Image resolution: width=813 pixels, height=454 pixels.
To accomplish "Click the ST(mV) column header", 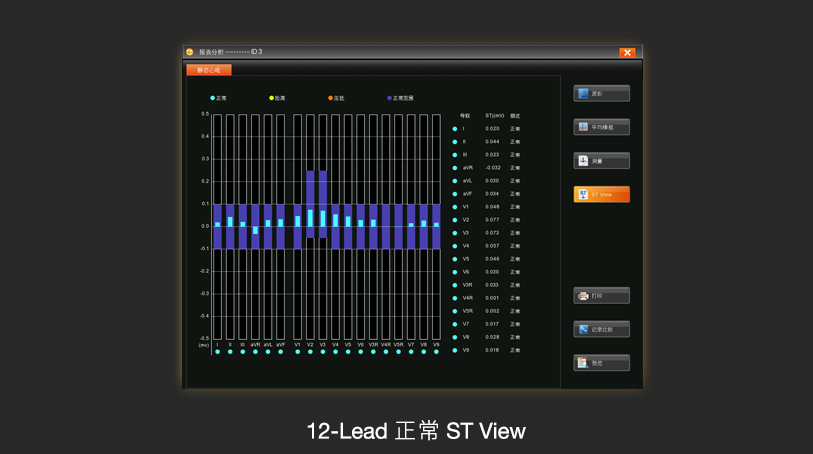I will pyautogui.click(x=495, y=116).
